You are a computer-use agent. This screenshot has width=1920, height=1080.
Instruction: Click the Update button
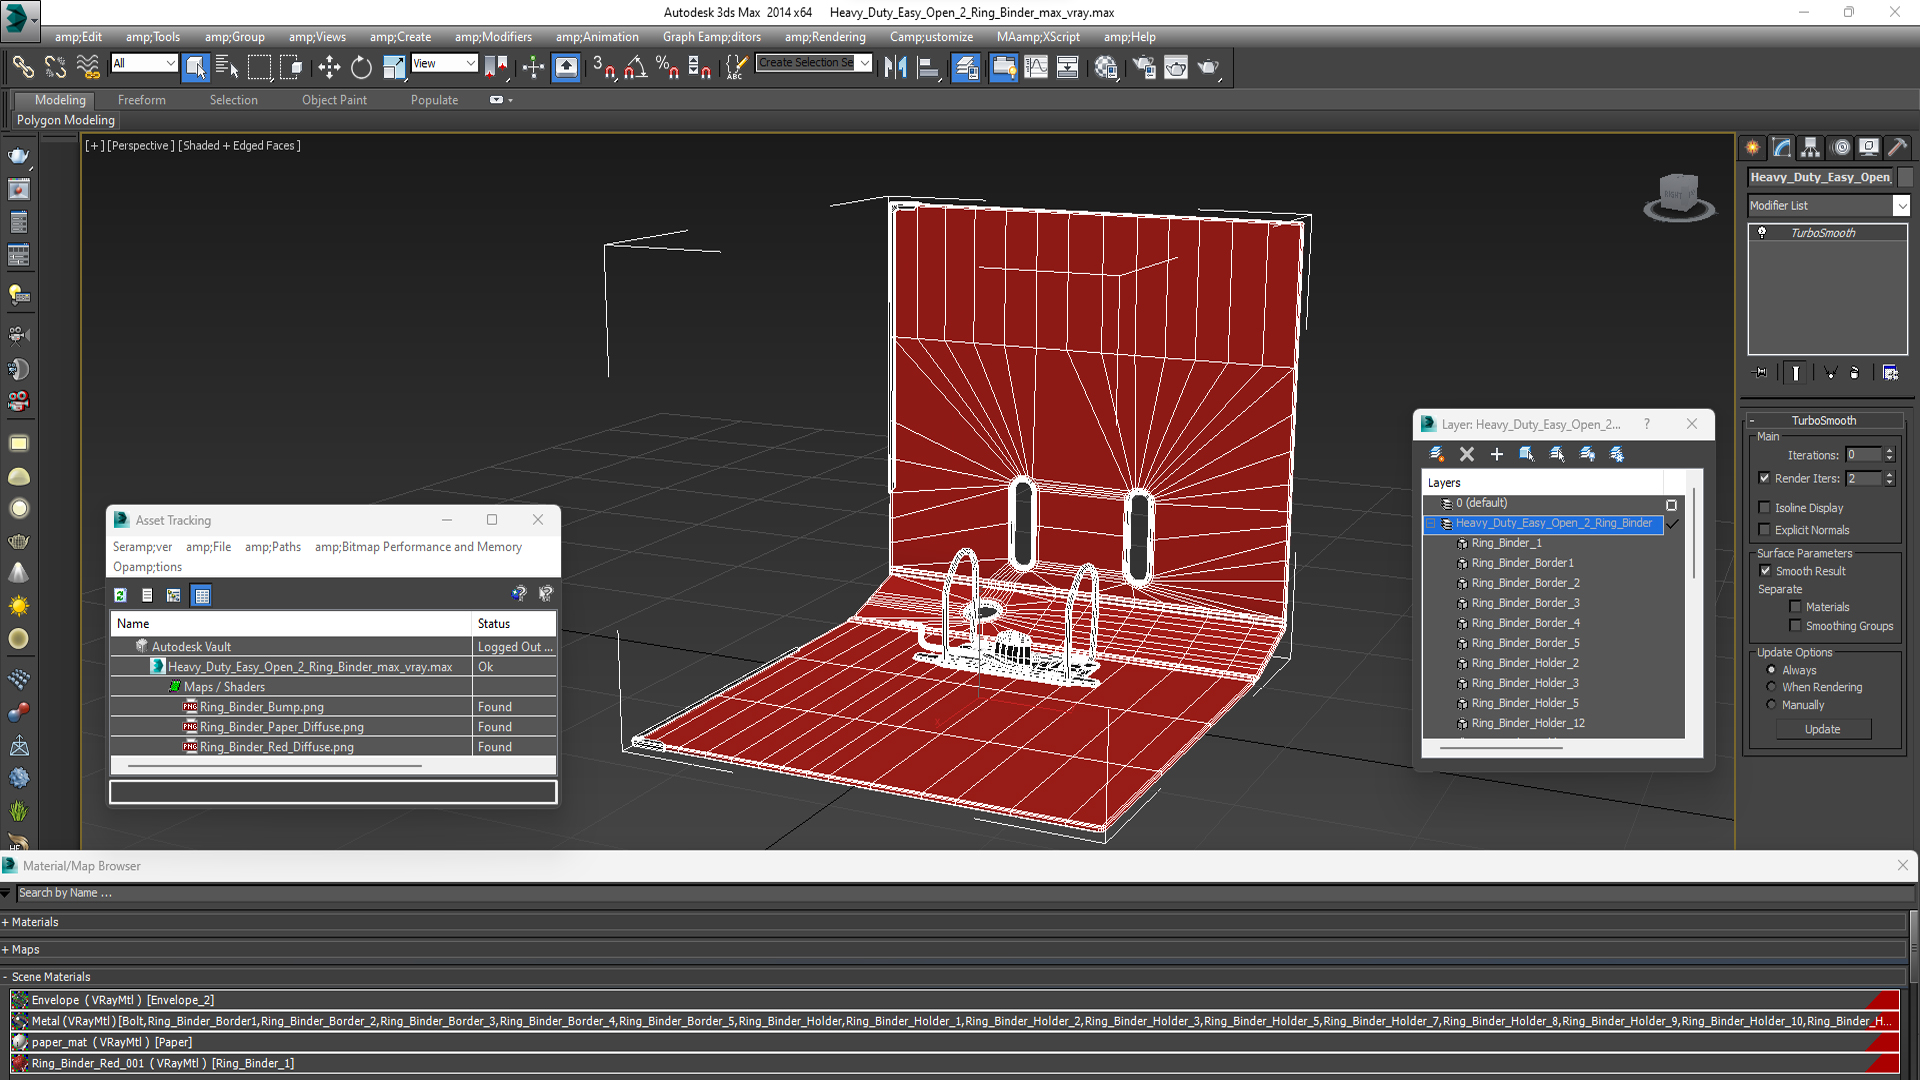click(x=1821, y=729)
